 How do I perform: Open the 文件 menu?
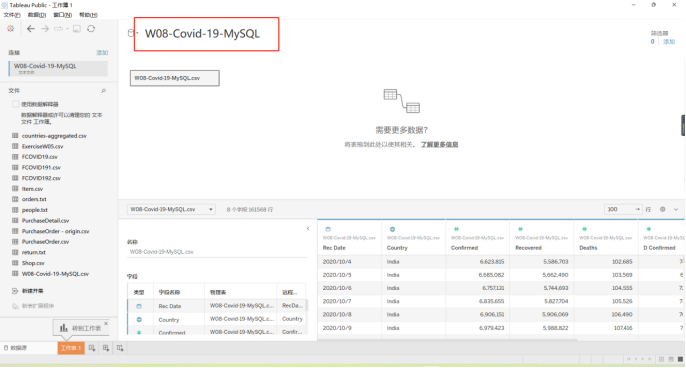coord(12,15)
